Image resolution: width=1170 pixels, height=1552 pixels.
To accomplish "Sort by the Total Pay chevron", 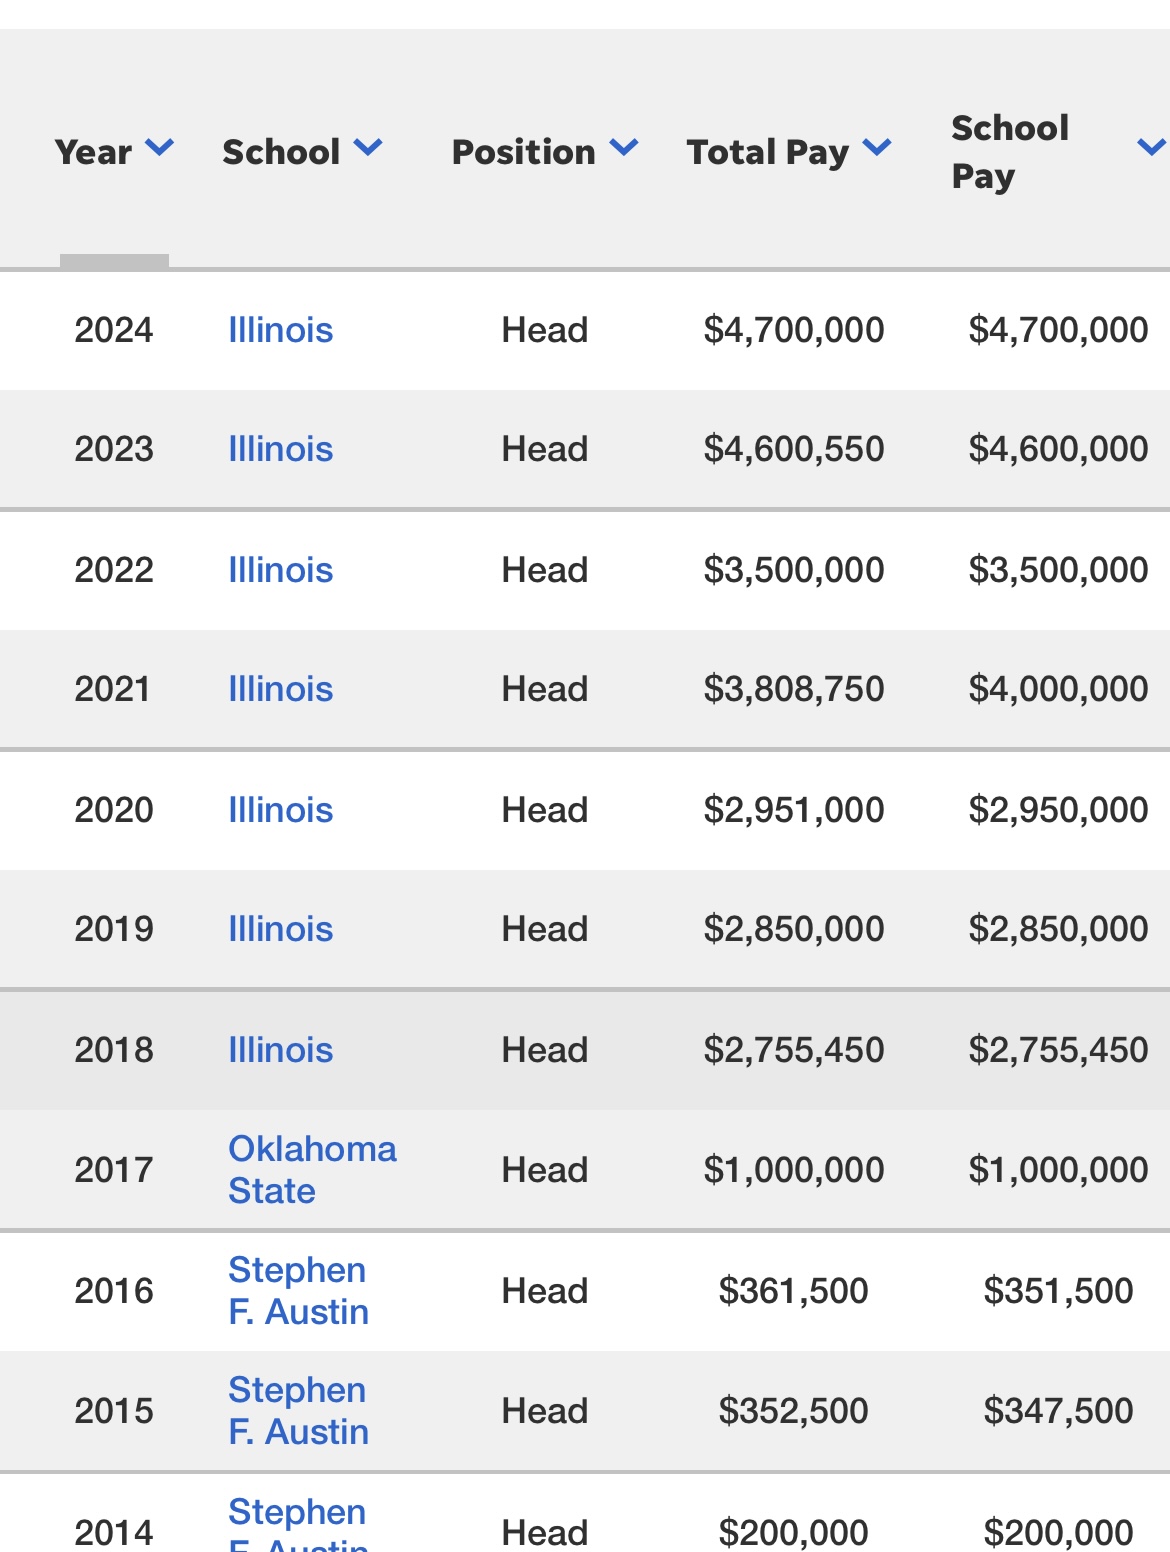I will 877,149.
